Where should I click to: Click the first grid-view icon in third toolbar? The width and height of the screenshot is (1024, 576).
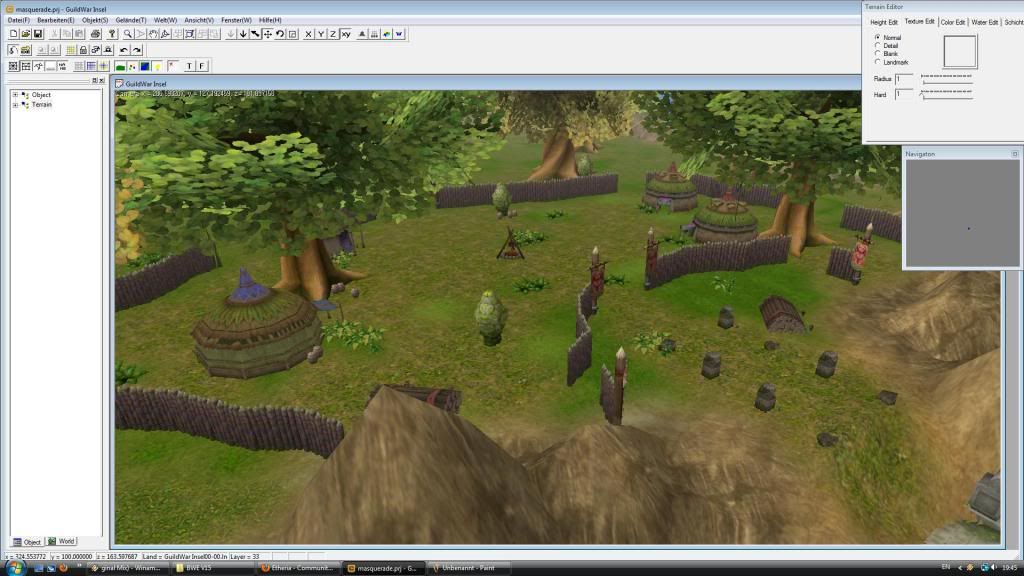[x=13, y=66]
